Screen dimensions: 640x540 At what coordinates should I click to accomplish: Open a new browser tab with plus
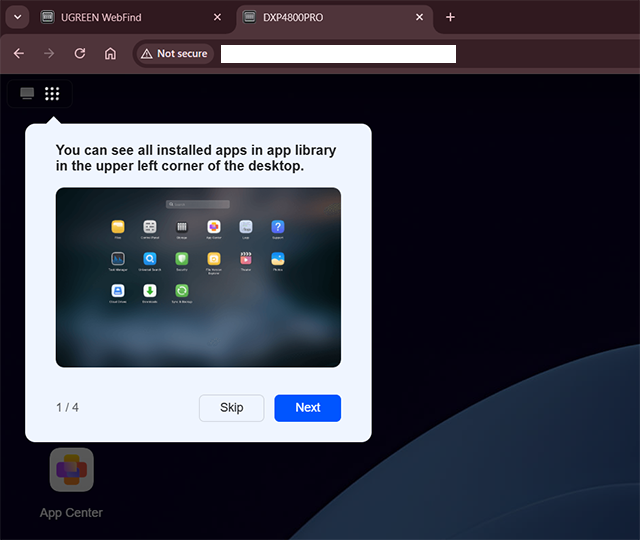point(450,17)
